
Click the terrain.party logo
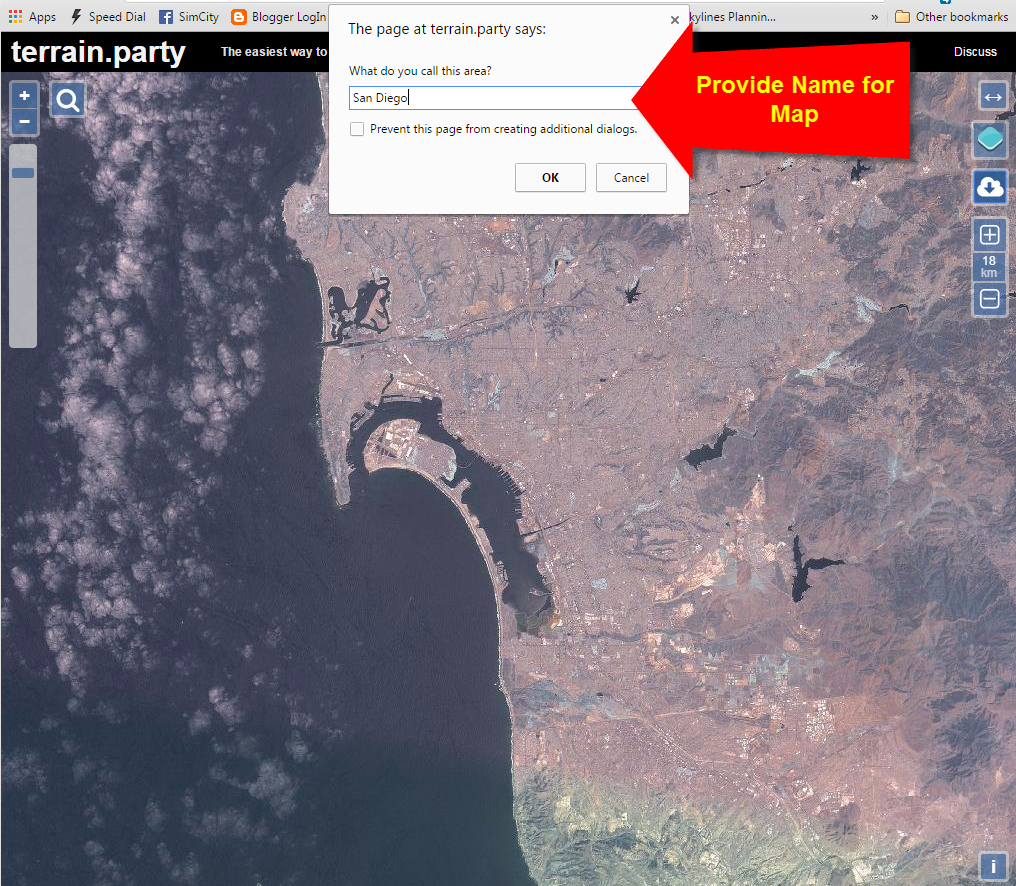tap(98, 52)
